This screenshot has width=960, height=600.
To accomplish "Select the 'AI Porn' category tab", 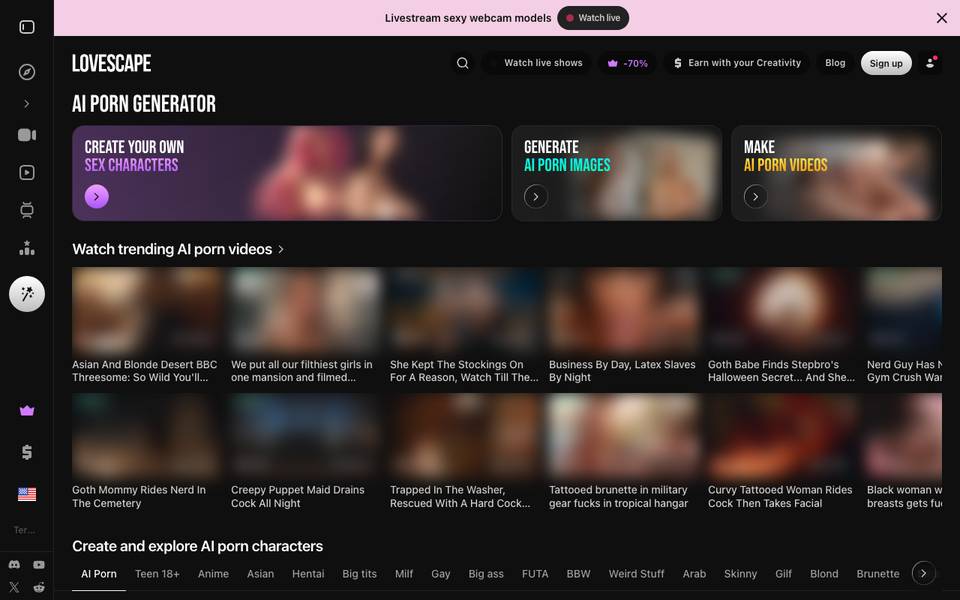I will tap(99, 574).
